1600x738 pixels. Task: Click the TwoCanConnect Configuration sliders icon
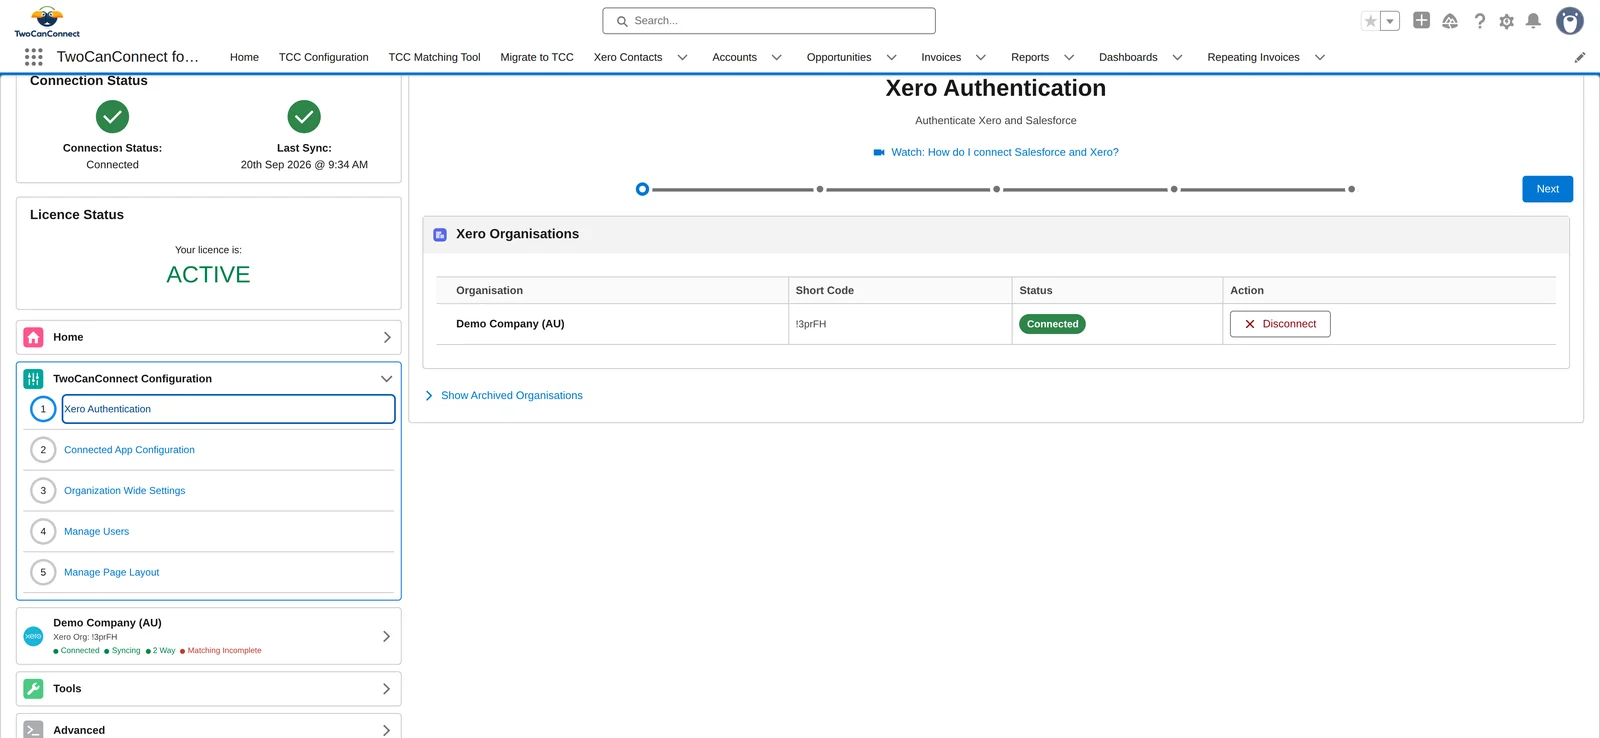[33, 379]
